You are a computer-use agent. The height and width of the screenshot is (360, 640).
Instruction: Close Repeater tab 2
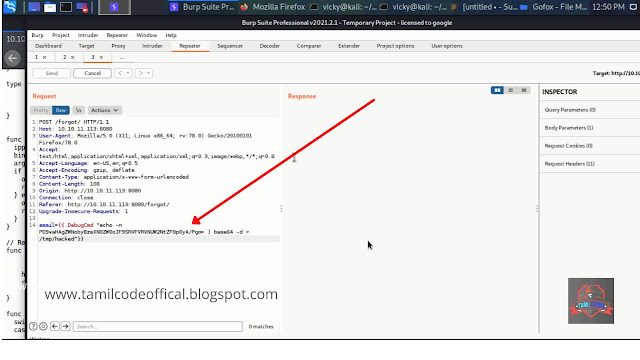click(x=73, y=58)
